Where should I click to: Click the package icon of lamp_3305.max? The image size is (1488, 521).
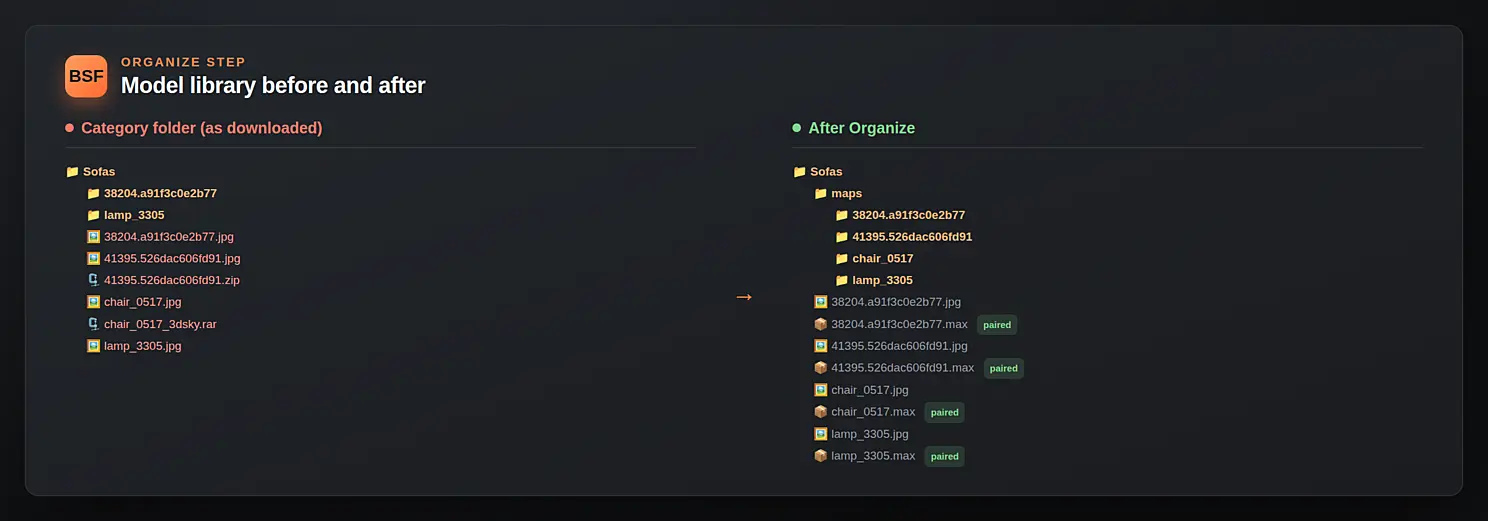[820, 456]
